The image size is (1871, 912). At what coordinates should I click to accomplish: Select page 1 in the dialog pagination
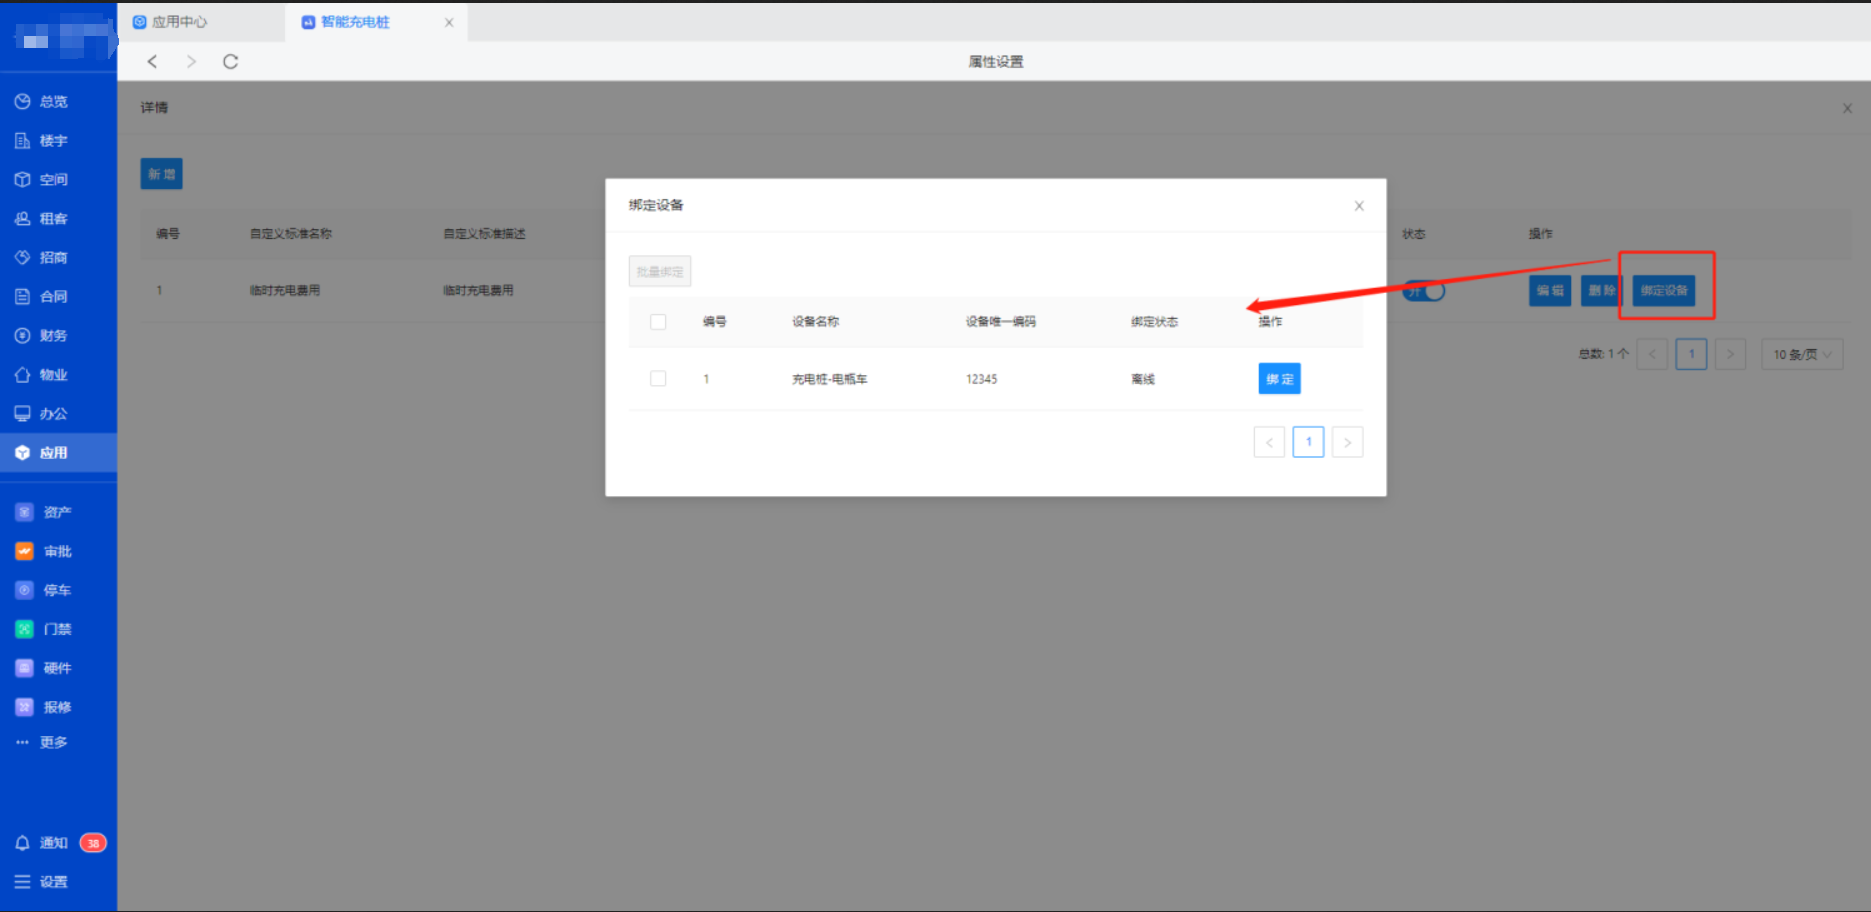(1308, 442)
